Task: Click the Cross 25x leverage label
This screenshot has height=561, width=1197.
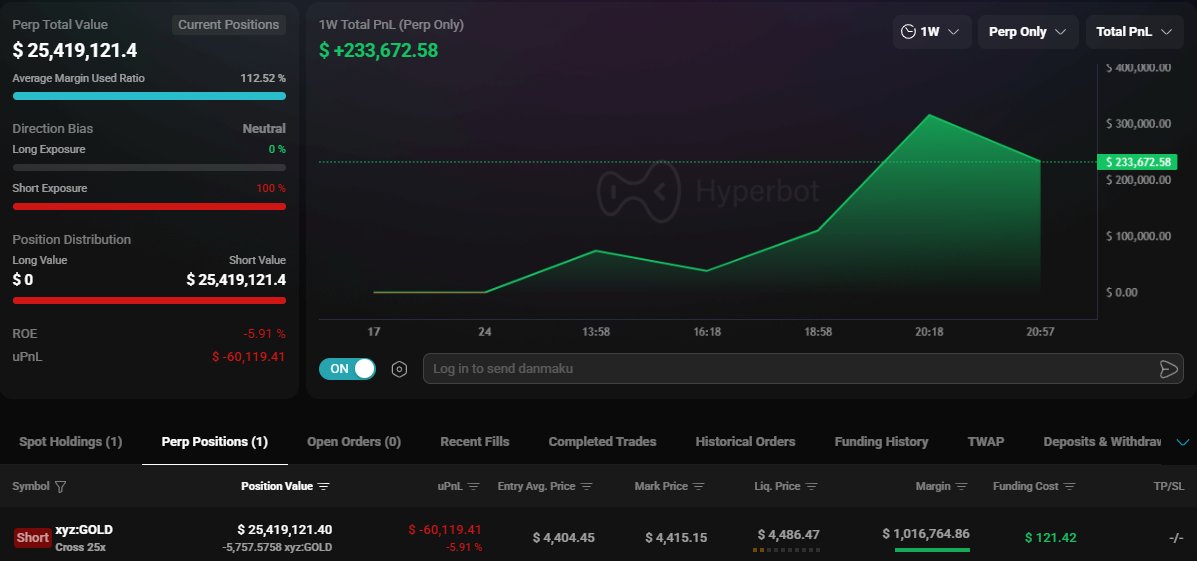Action: tap(80, 547)
